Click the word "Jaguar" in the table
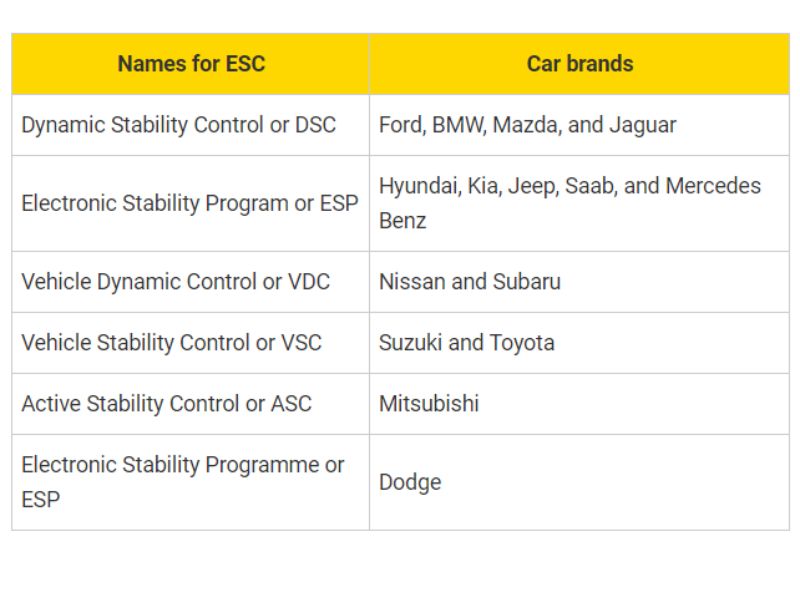Viewport: 800px width, 600px height. click(x=643, y=125)
